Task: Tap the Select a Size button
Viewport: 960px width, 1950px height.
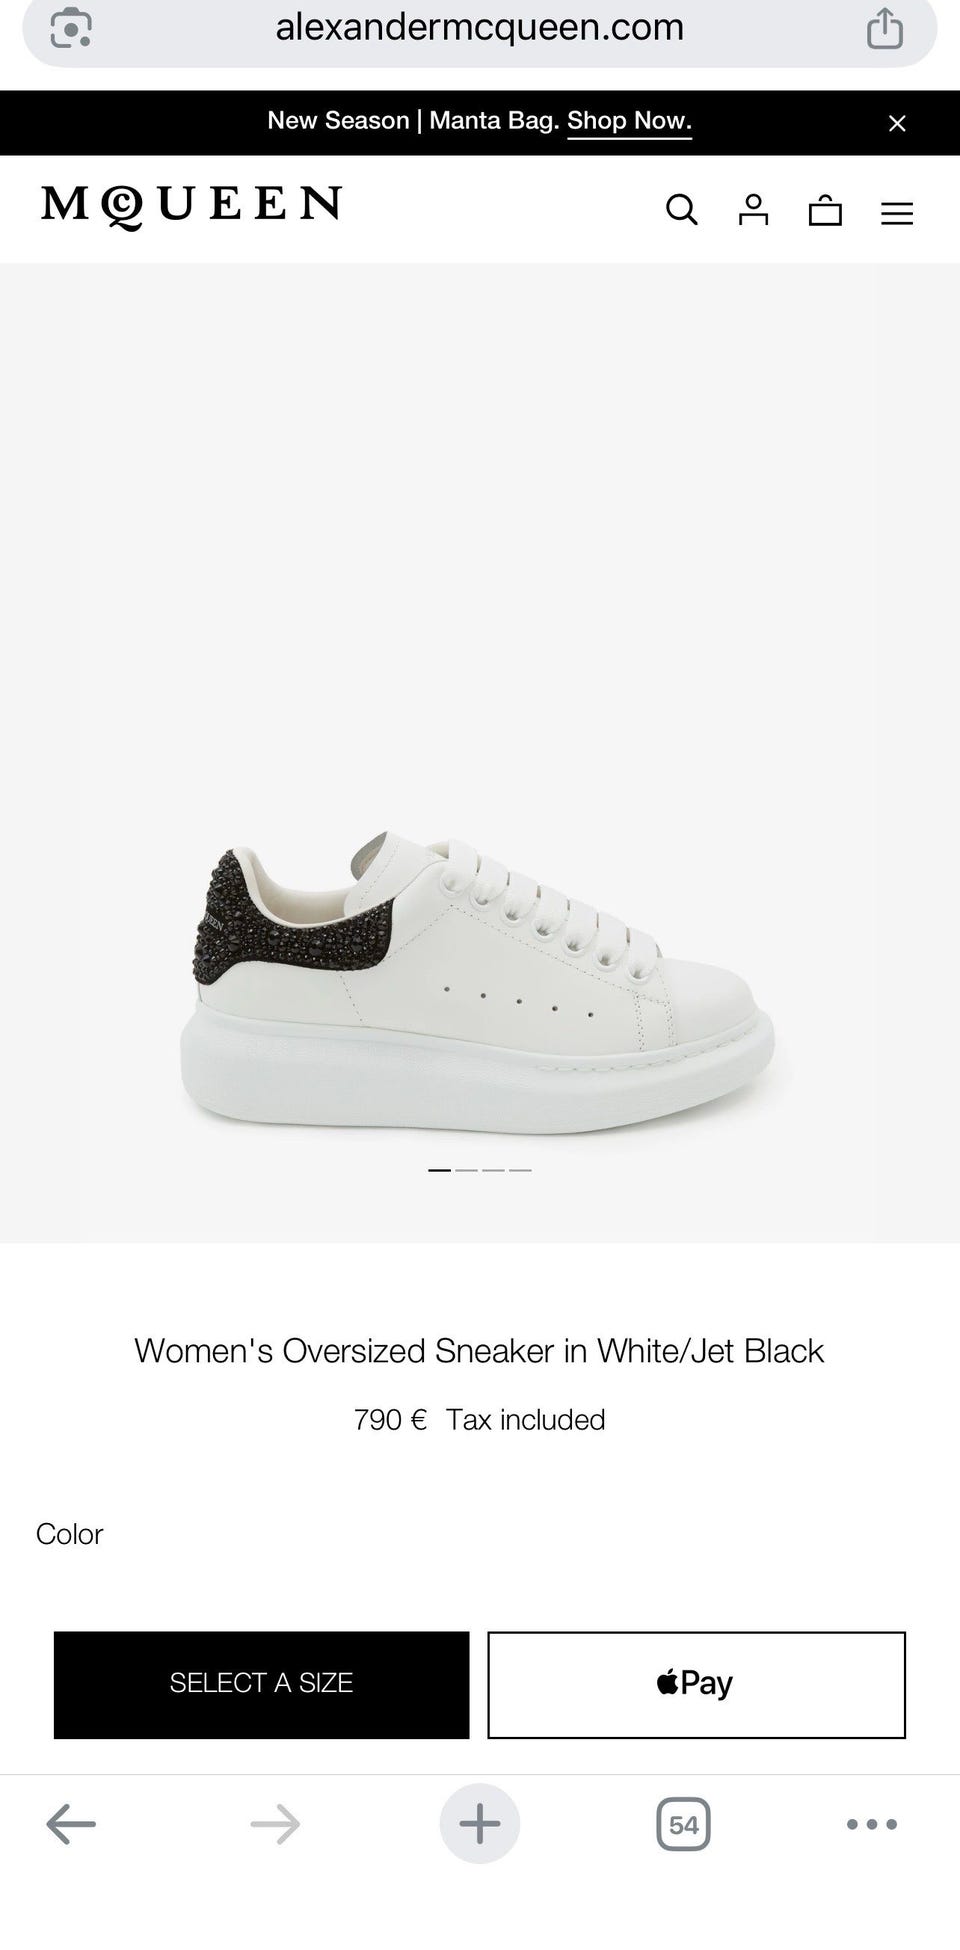Action: click(x=261, y=1685)
